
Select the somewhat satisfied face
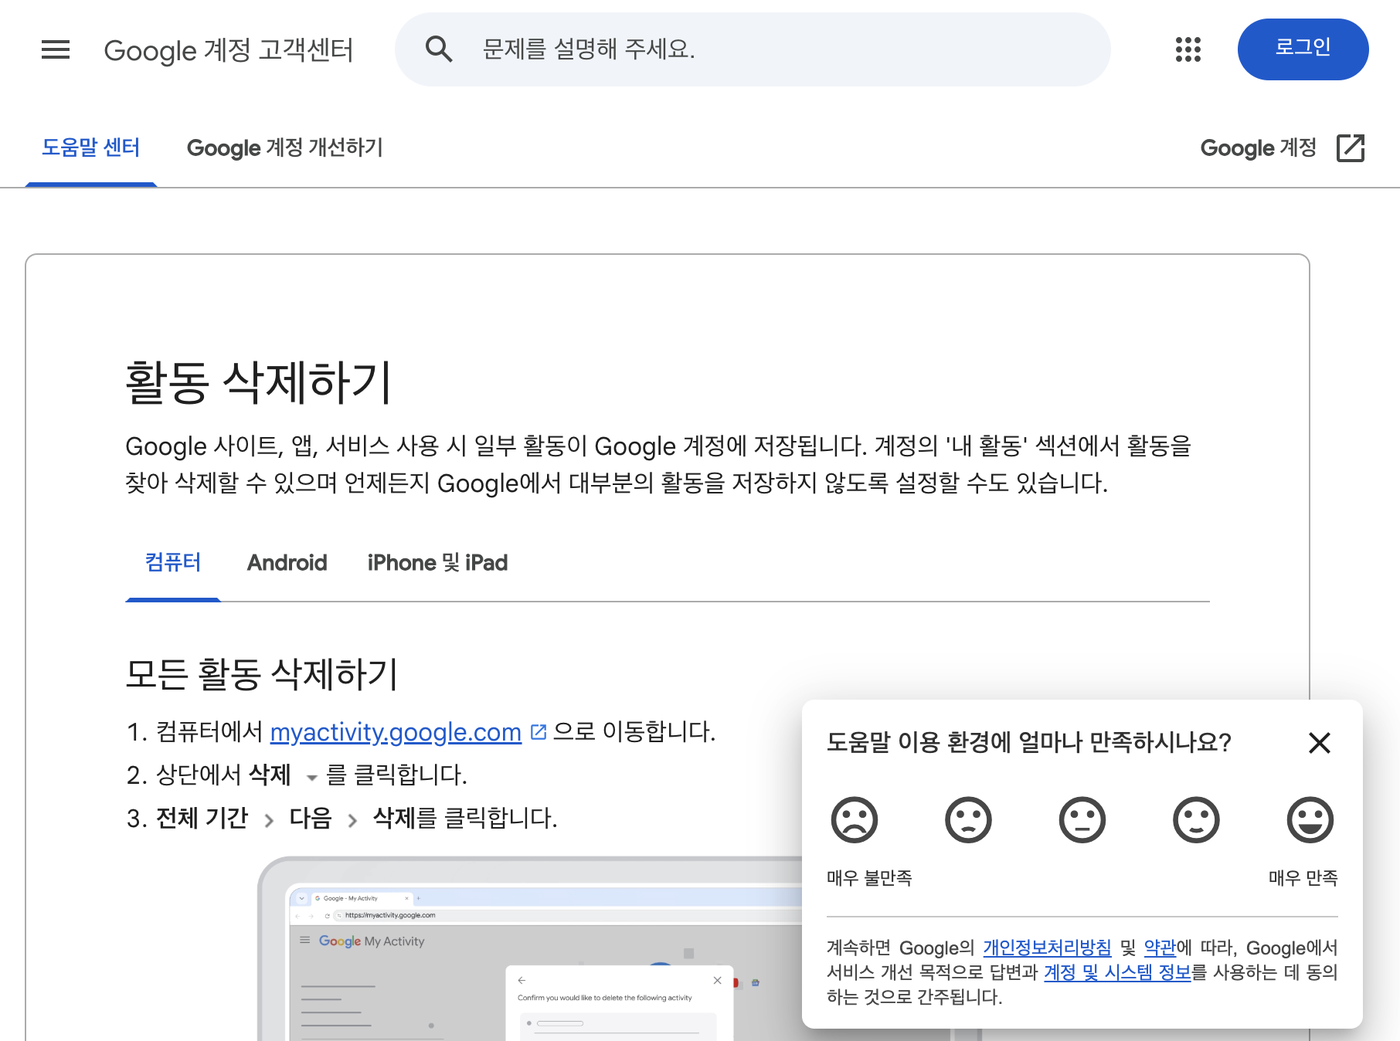(x=1196, y=820)
